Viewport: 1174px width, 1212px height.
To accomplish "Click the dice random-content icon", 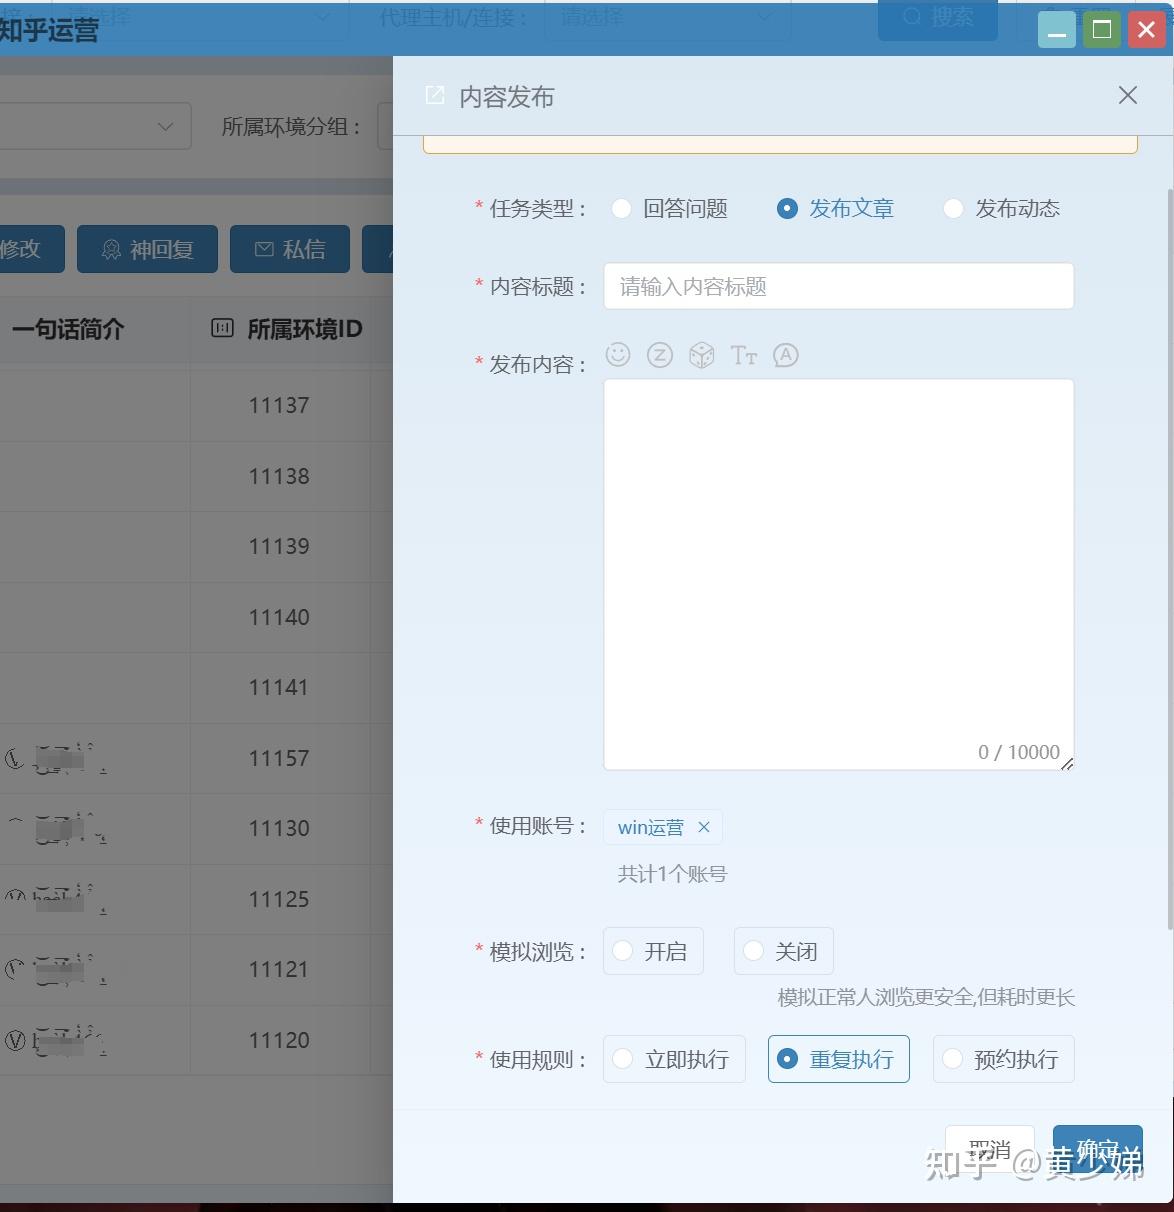I will pos(702,355).
